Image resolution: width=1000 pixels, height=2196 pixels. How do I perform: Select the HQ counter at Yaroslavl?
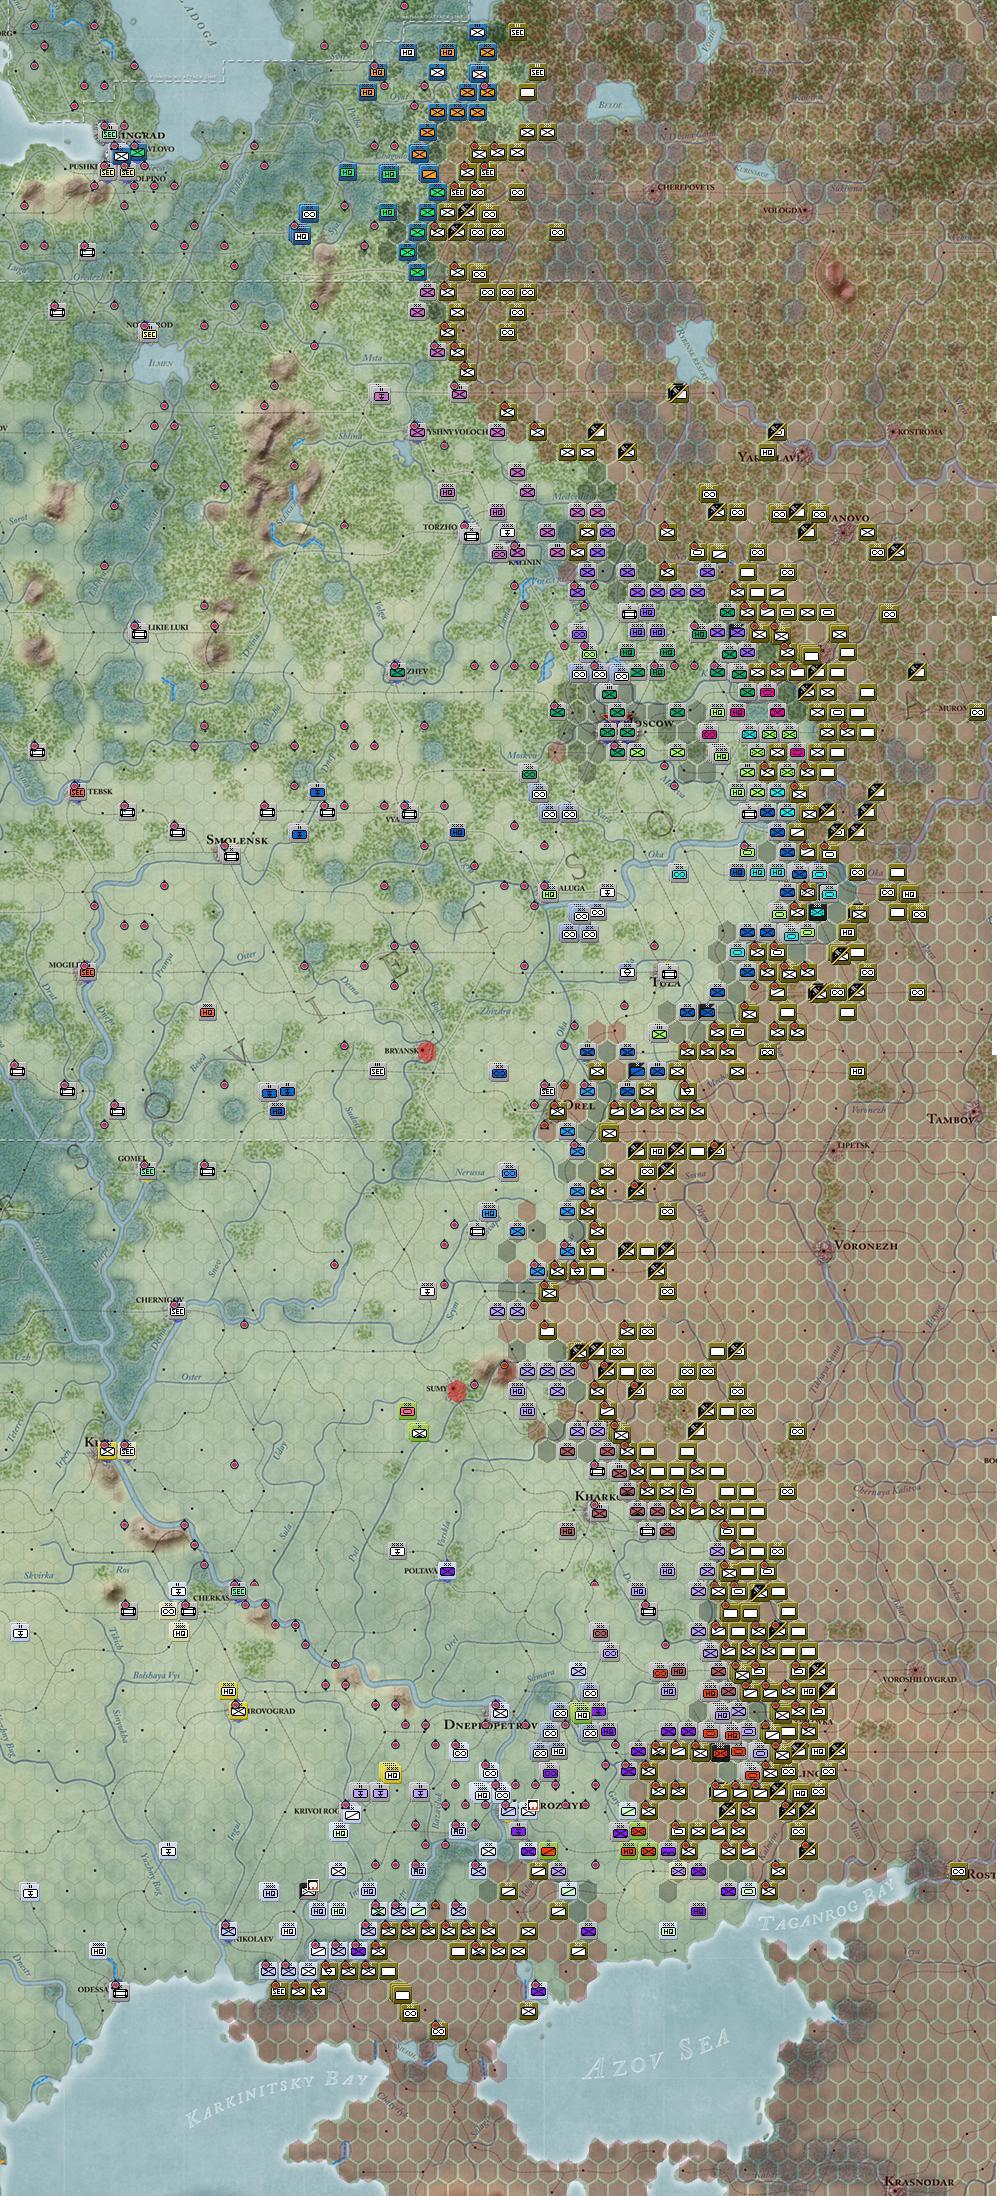[x=768, y=452]
